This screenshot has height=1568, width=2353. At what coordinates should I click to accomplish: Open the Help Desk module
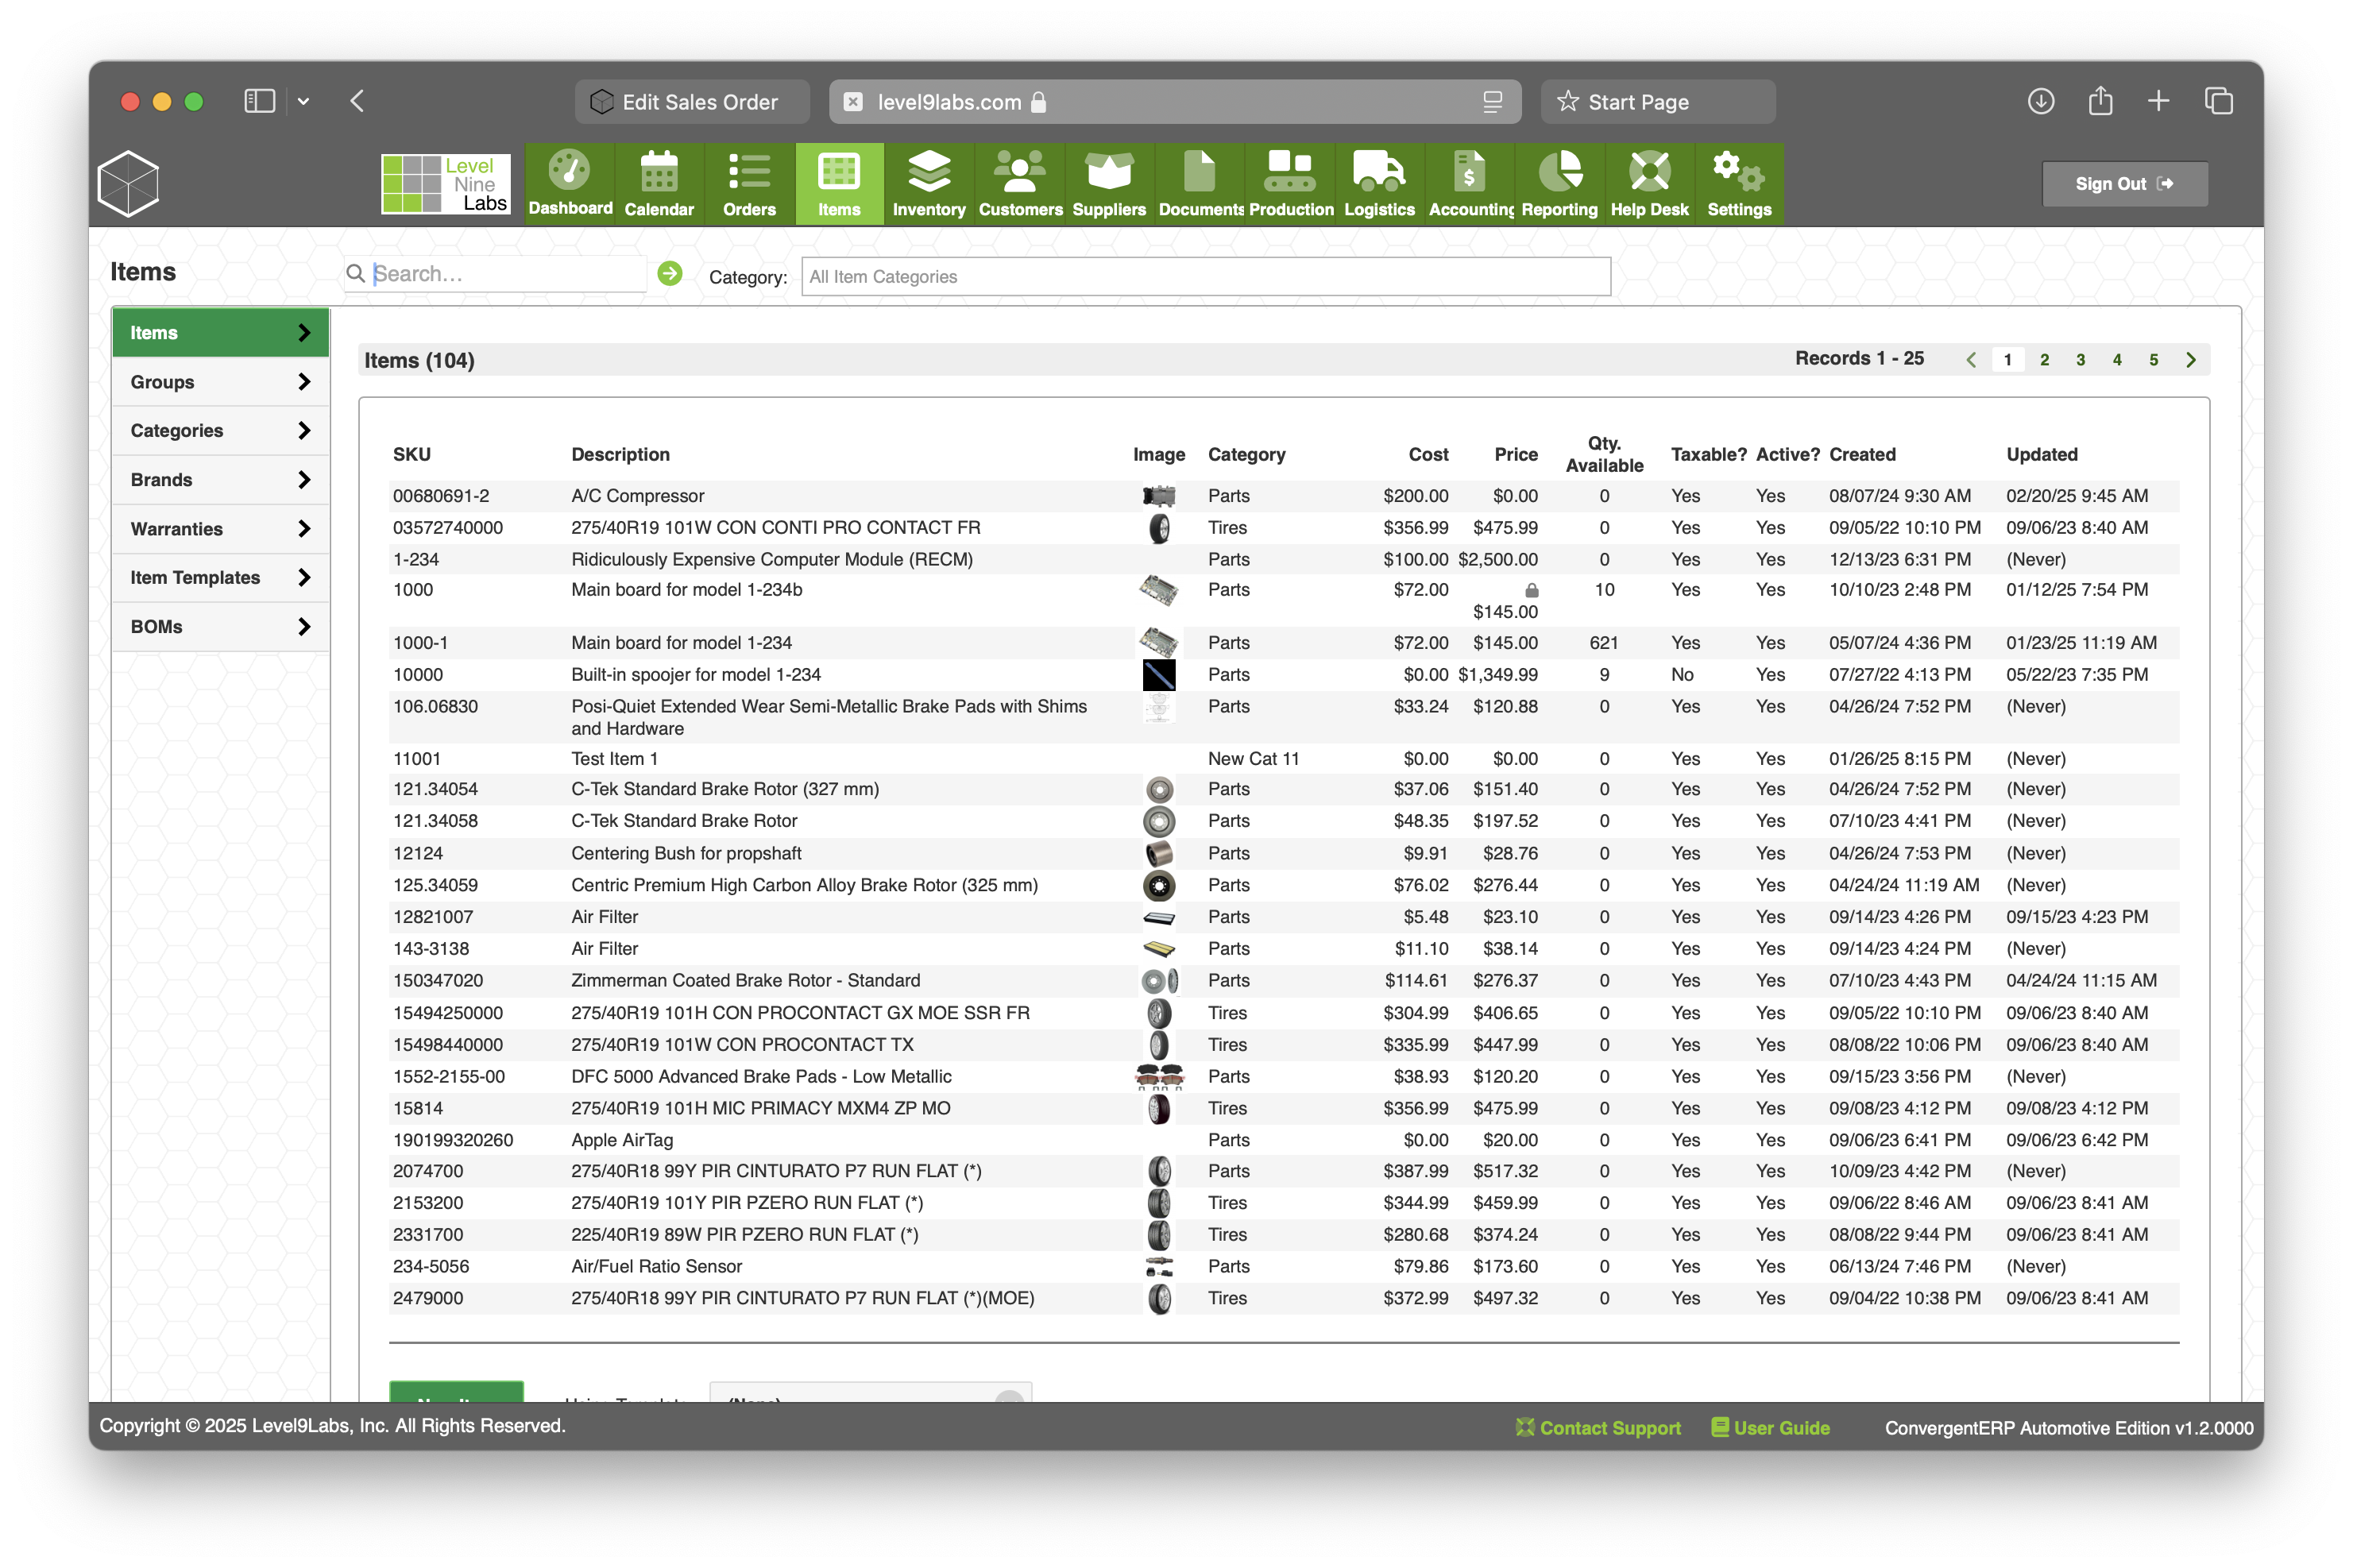point(1648,183)
